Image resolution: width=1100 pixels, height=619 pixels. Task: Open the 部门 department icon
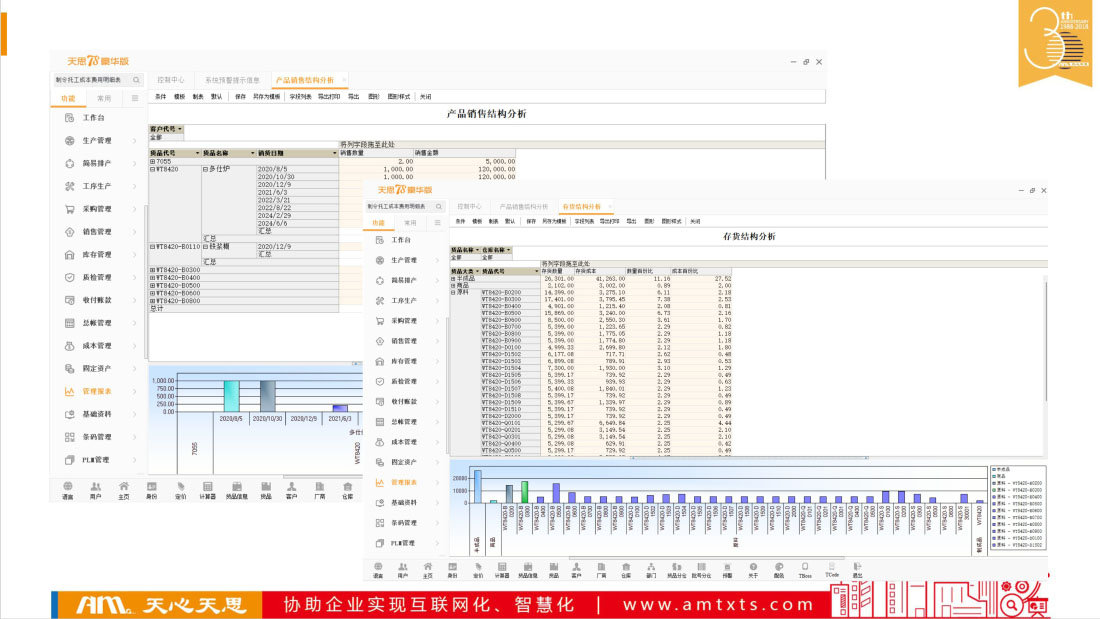click(x=651, y=569)
